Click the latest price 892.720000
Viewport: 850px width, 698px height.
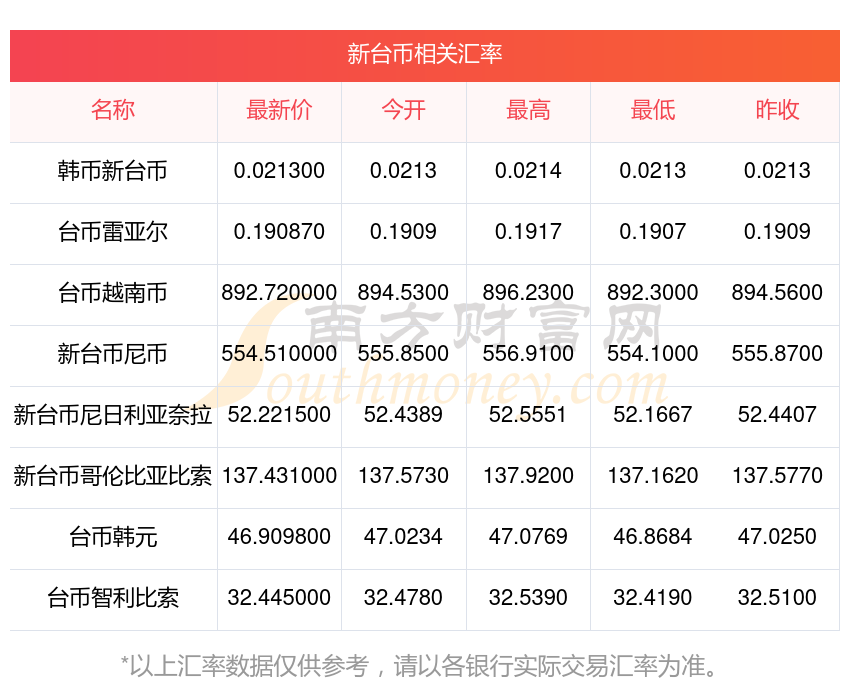point(279,293)
